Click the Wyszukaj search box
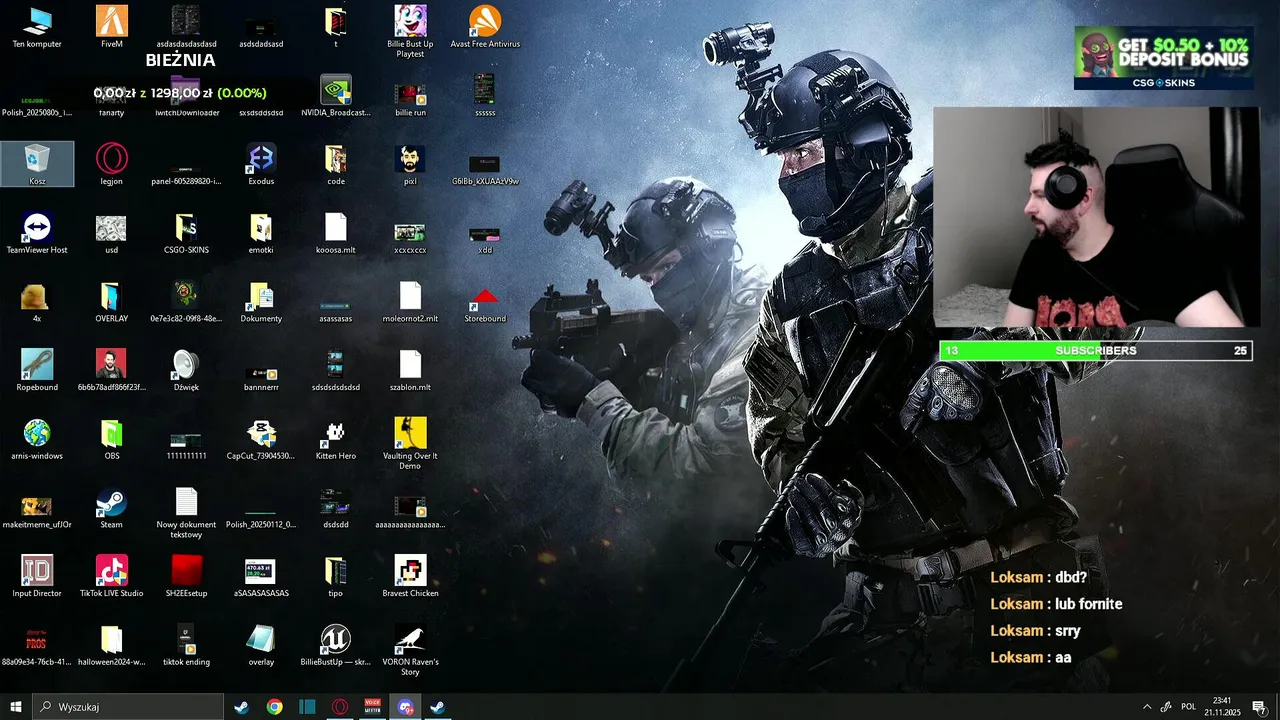The height and width of the screenshot is (720, 1280). pyautogui.click(x=128, y=707)
